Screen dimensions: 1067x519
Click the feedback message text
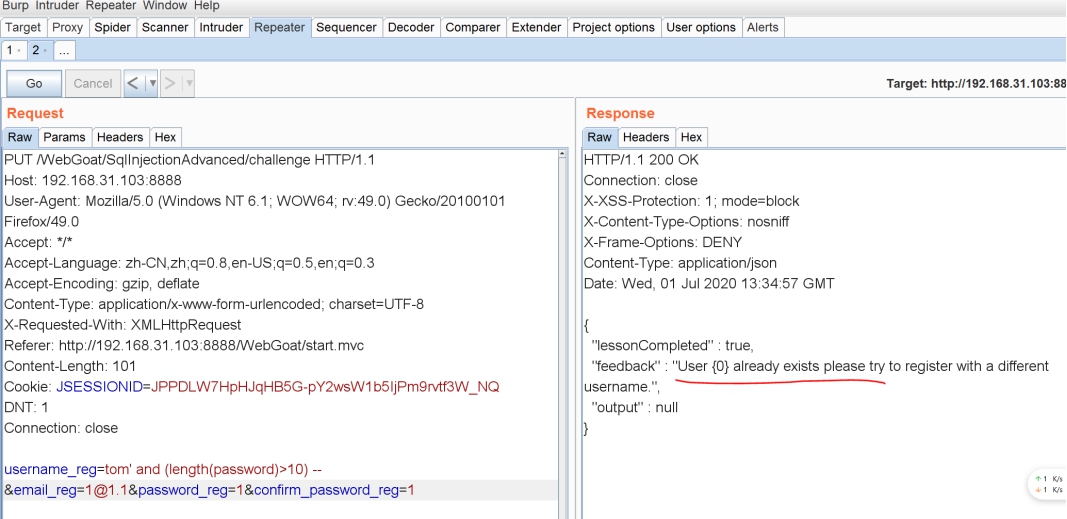(817, 376)
